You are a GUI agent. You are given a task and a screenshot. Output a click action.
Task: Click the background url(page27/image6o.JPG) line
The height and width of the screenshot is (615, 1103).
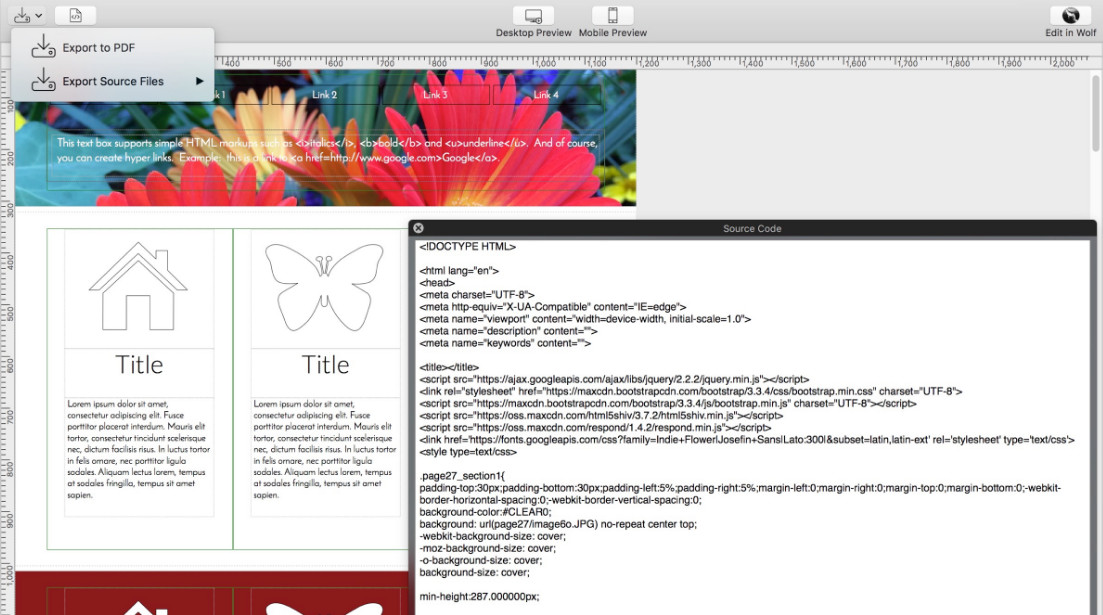click(x=558, y=524)
